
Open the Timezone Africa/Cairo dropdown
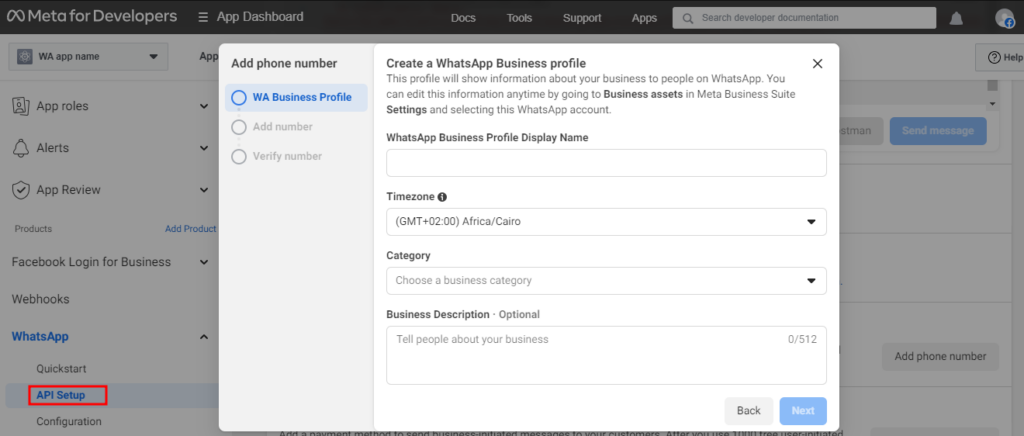coord(606,222)
